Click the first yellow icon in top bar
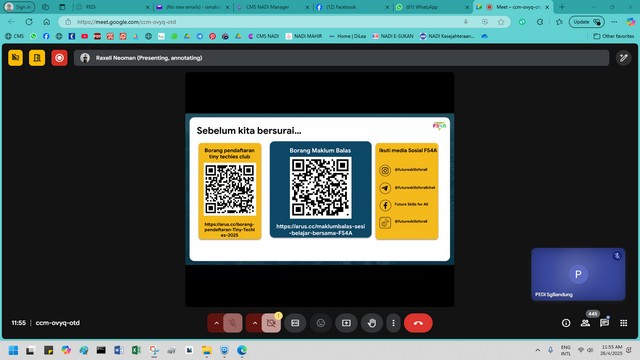This screenshot has width=640, height=360. [x=16, y=58]
